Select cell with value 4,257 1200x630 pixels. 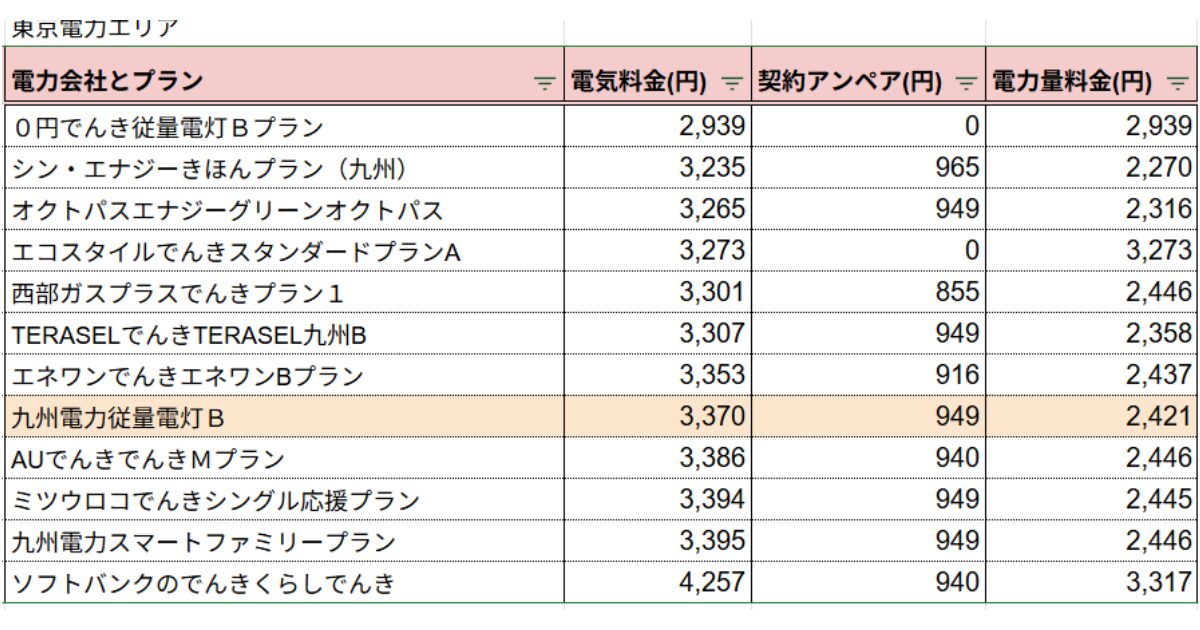[658, 583]
